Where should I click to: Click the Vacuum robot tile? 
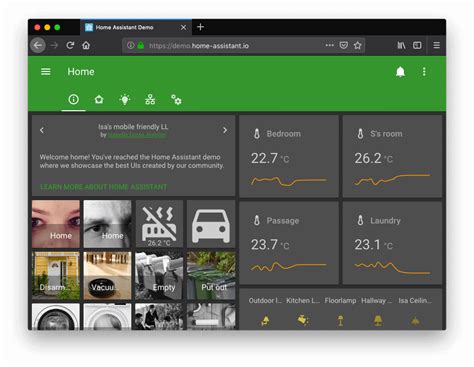coord(107,276)
